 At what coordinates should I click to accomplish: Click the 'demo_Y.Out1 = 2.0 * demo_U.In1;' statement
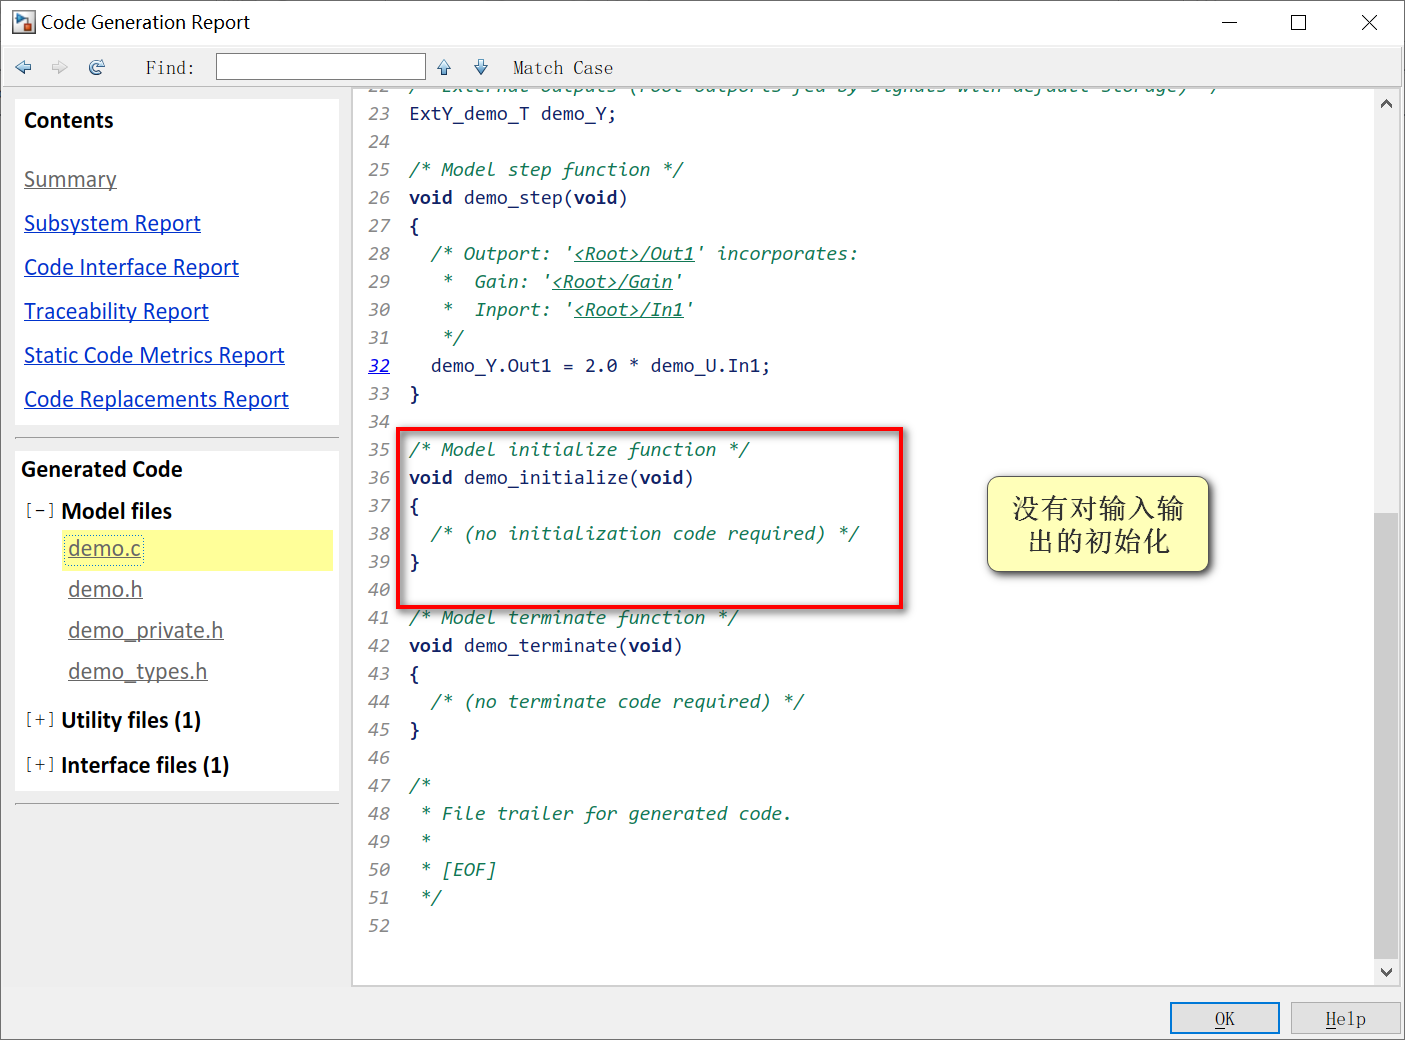tap(600, 366)
